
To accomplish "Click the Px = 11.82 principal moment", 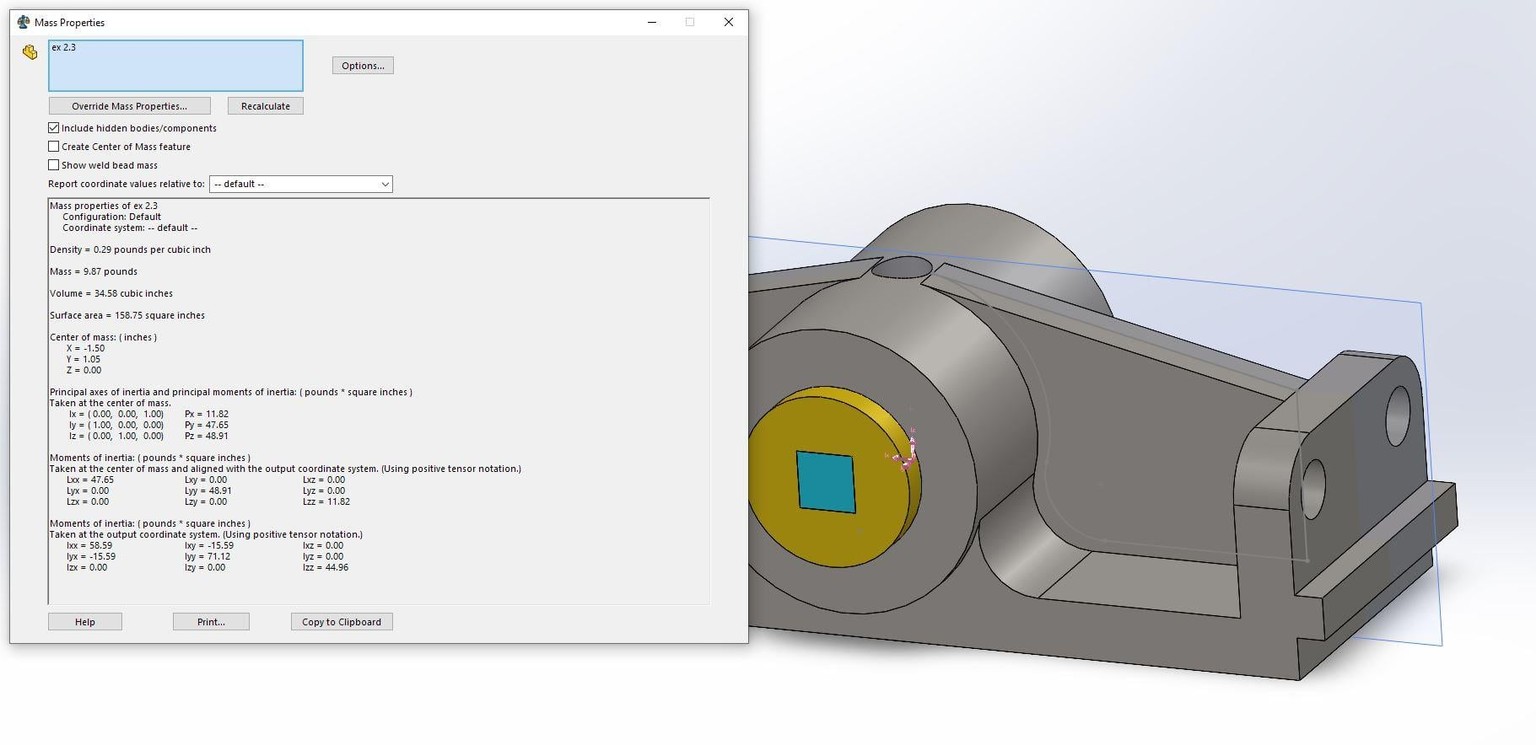I will click(x=207, y=414).
